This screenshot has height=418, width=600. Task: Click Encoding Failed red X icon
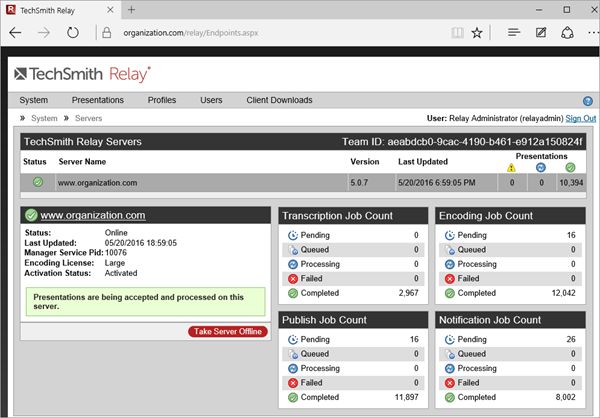click(450, 279)
